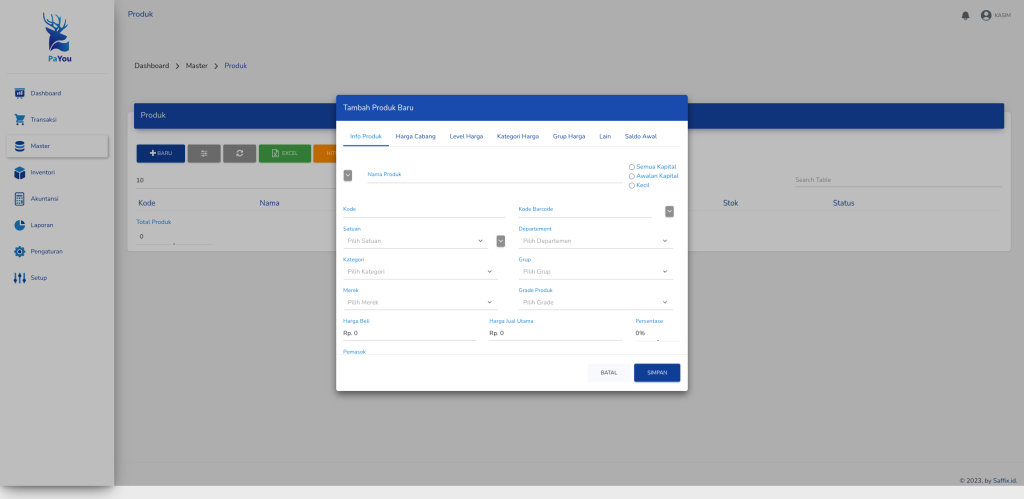Click the Persentase field

pos(658,333)
